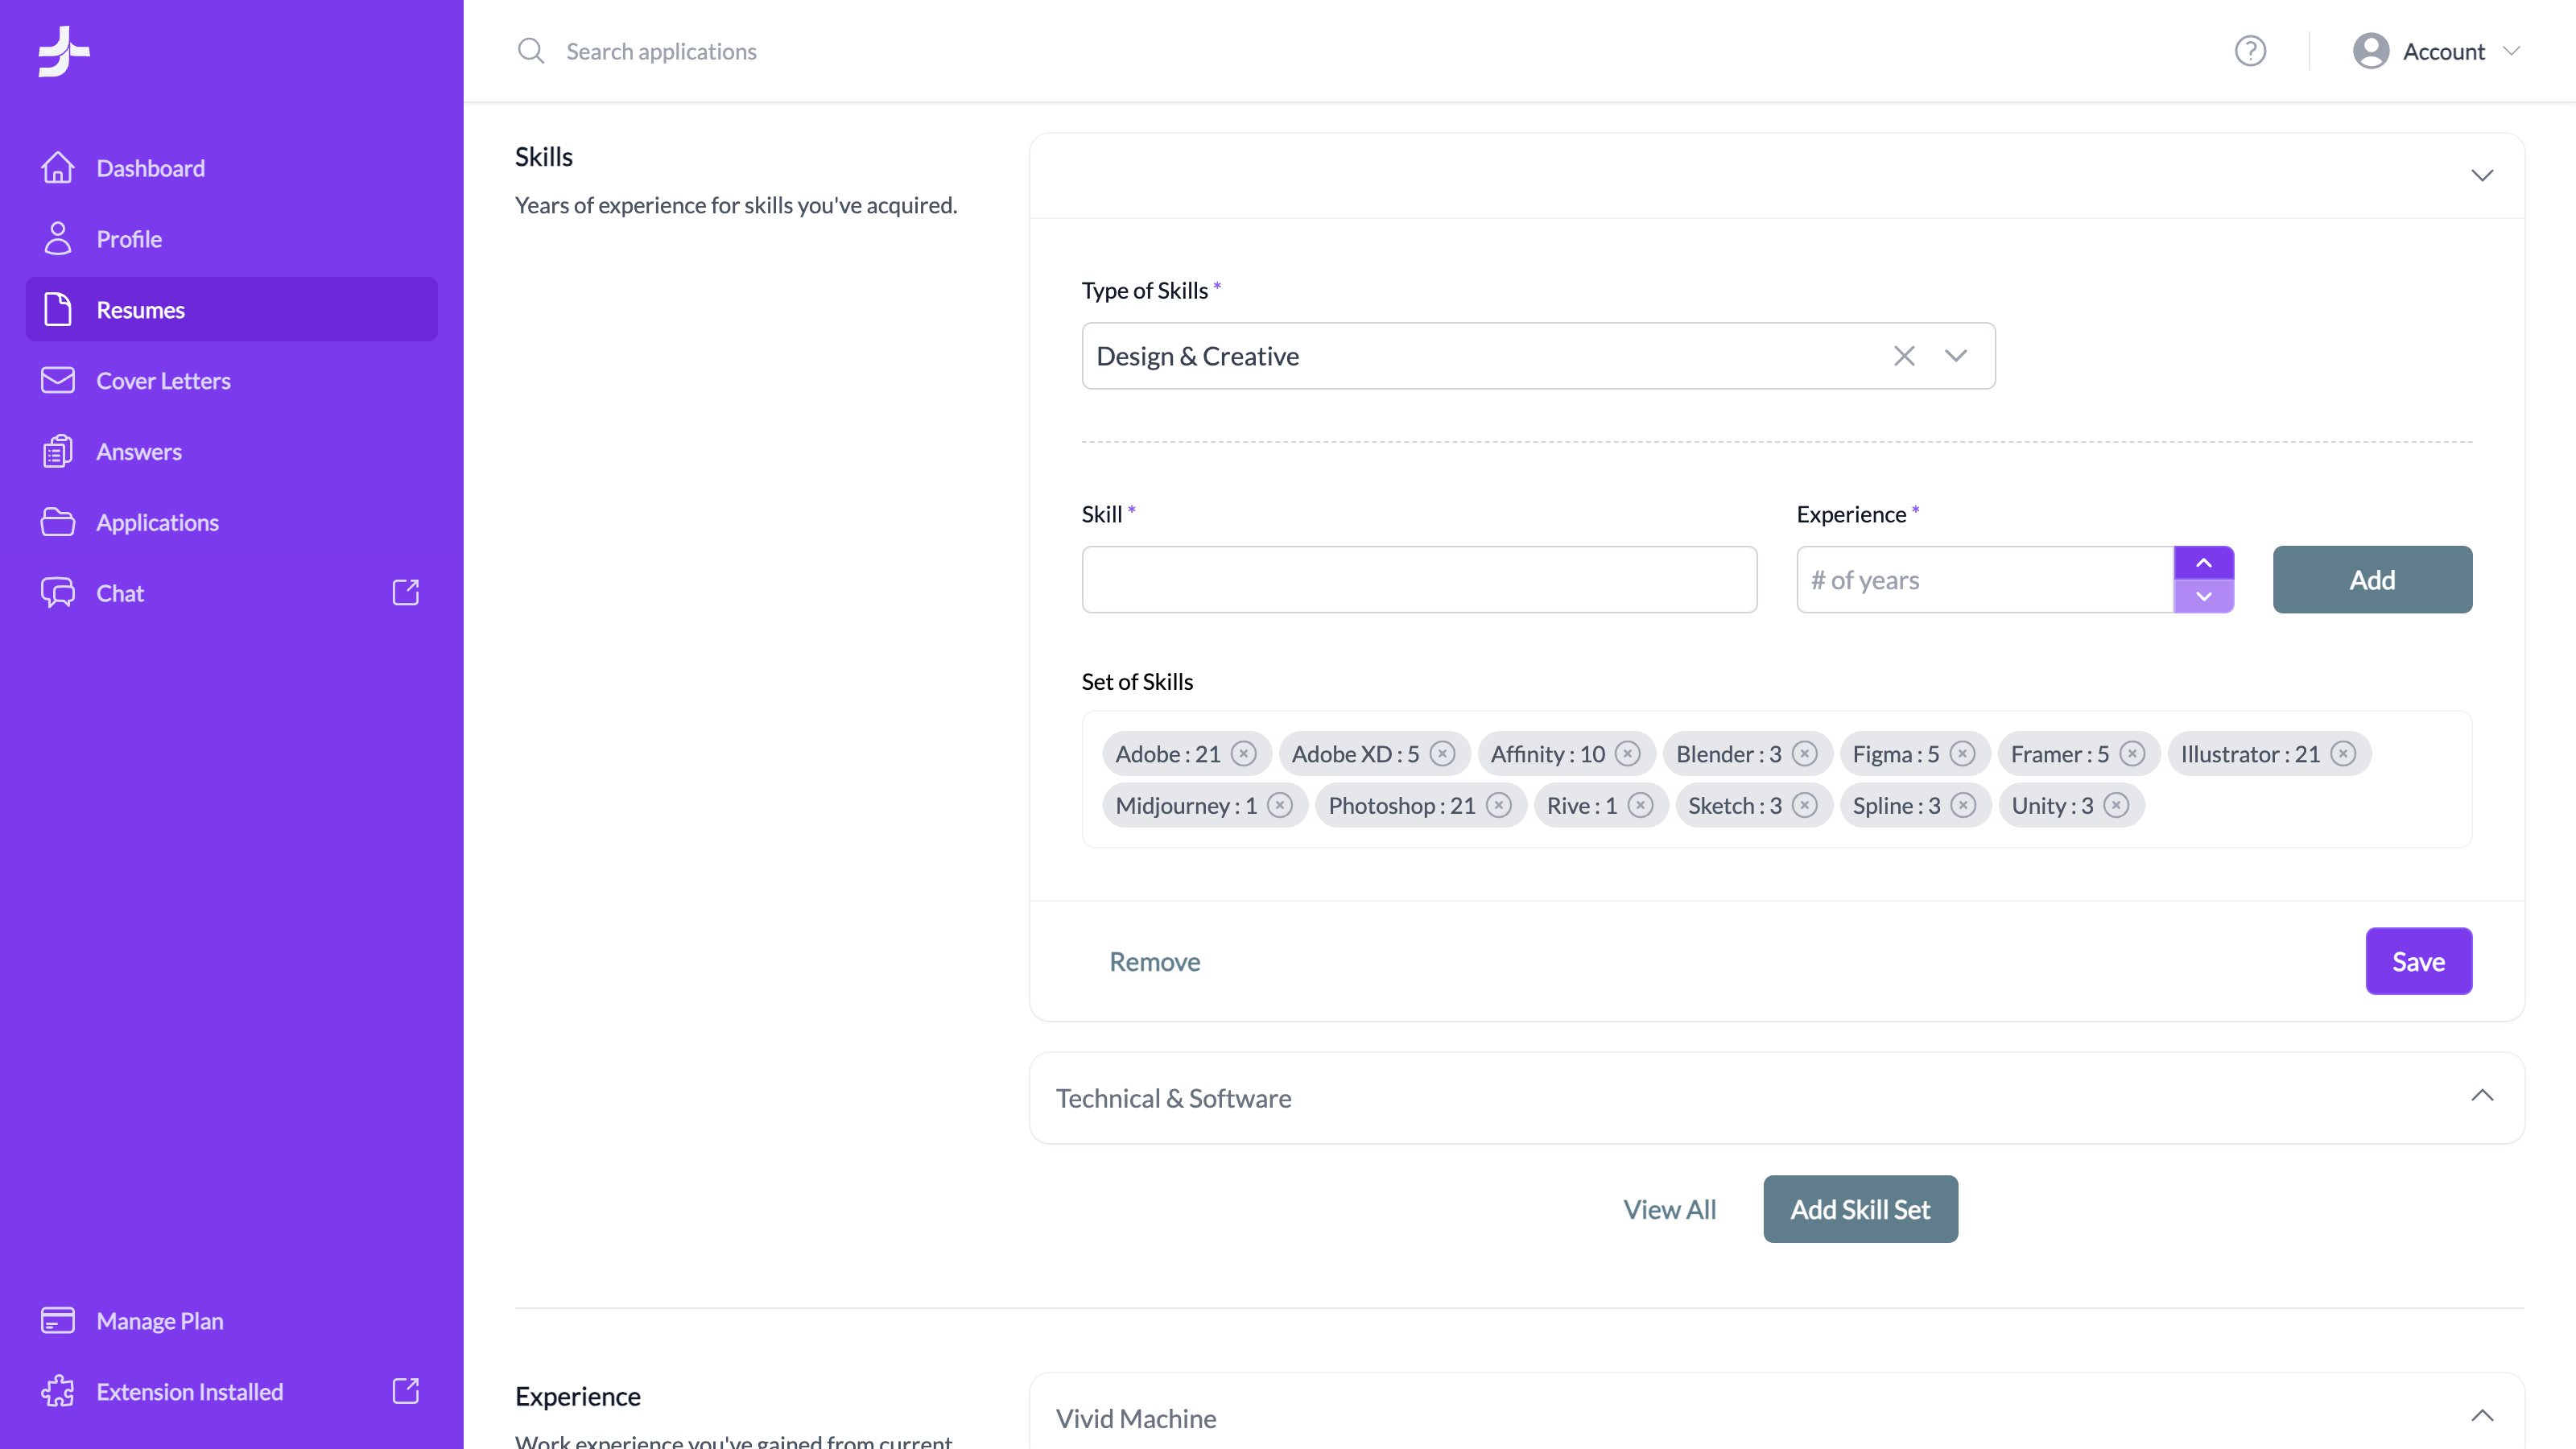Image resolution: width=2576 pixels, height=1449 pixels.
Task: Open external link icon beside Extension Installed
Action: (x=406, y=1391)
